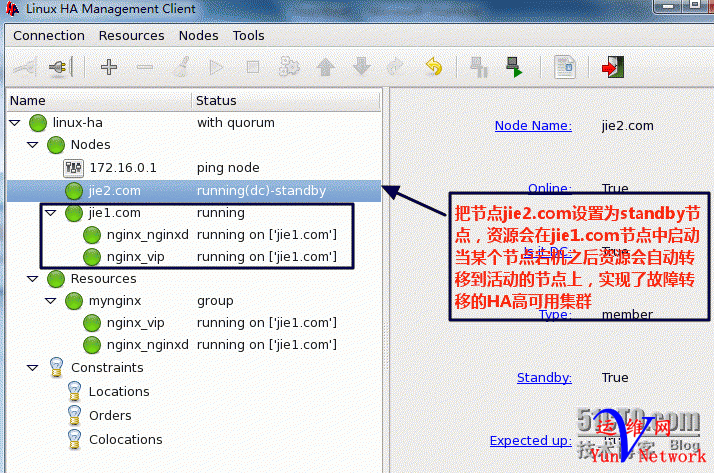Click the grey migrate resource arrow icon
The image size is (714, 473).
tap(395, 67)
